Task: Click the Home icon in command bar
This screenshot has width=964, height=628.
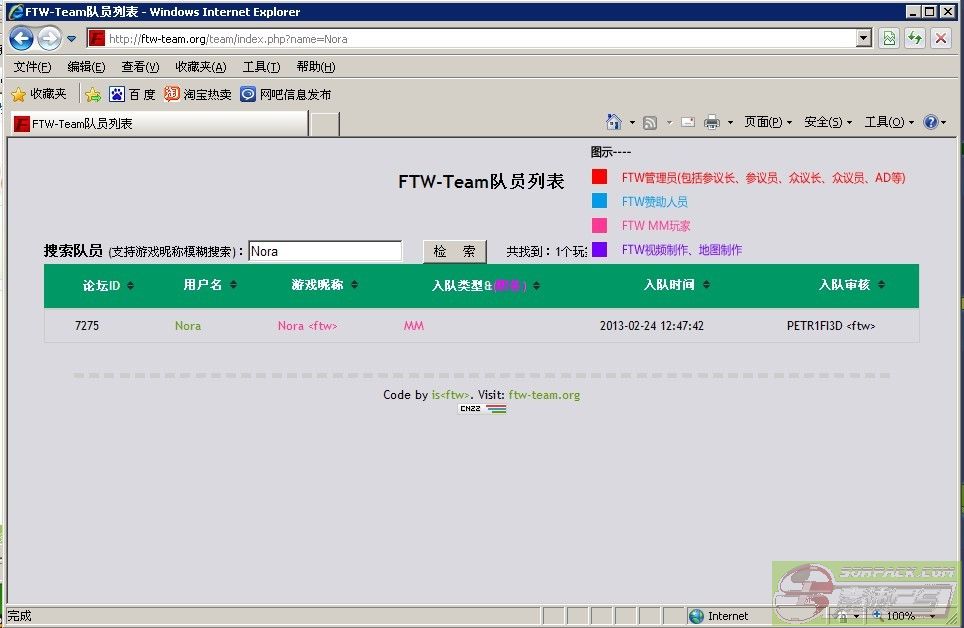Action: 614,122
